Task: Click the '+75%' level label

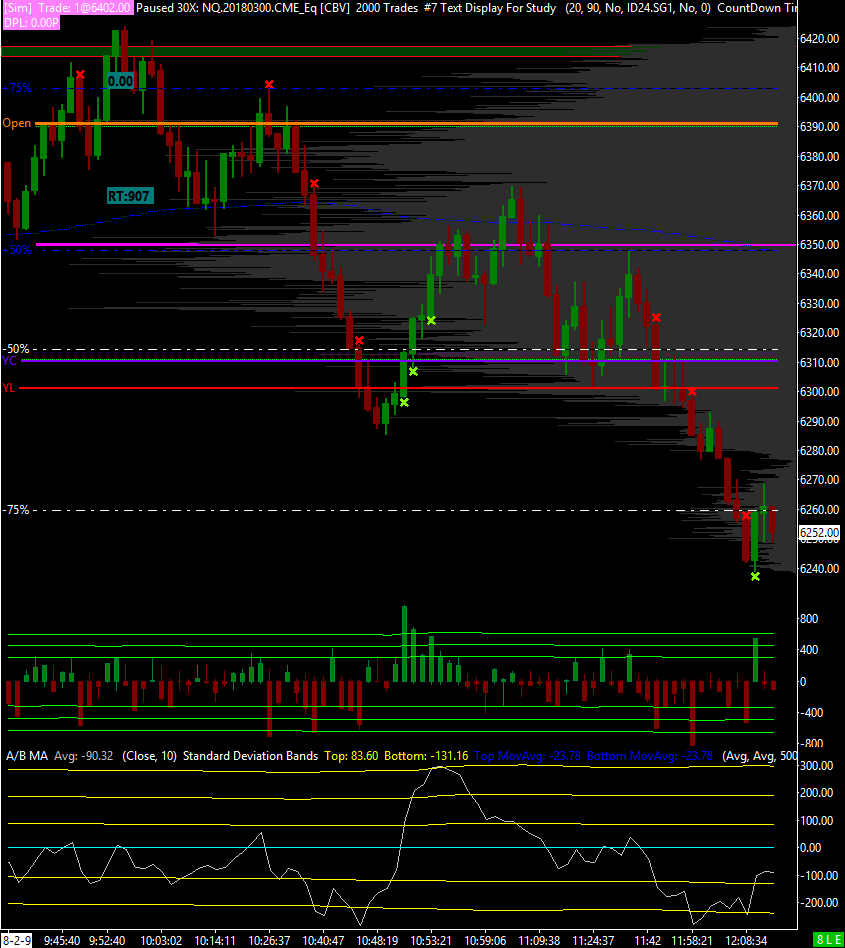Action: (17, 88)
